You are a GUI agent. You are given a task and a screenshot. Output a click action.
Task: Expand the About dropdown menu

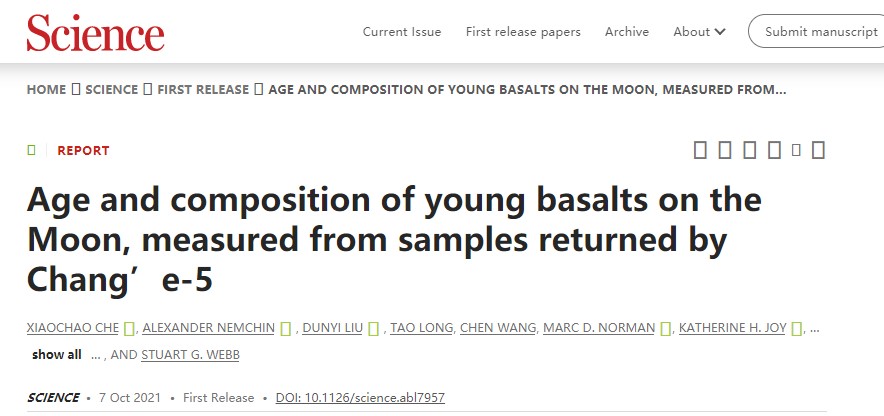[x=699, y=31]
